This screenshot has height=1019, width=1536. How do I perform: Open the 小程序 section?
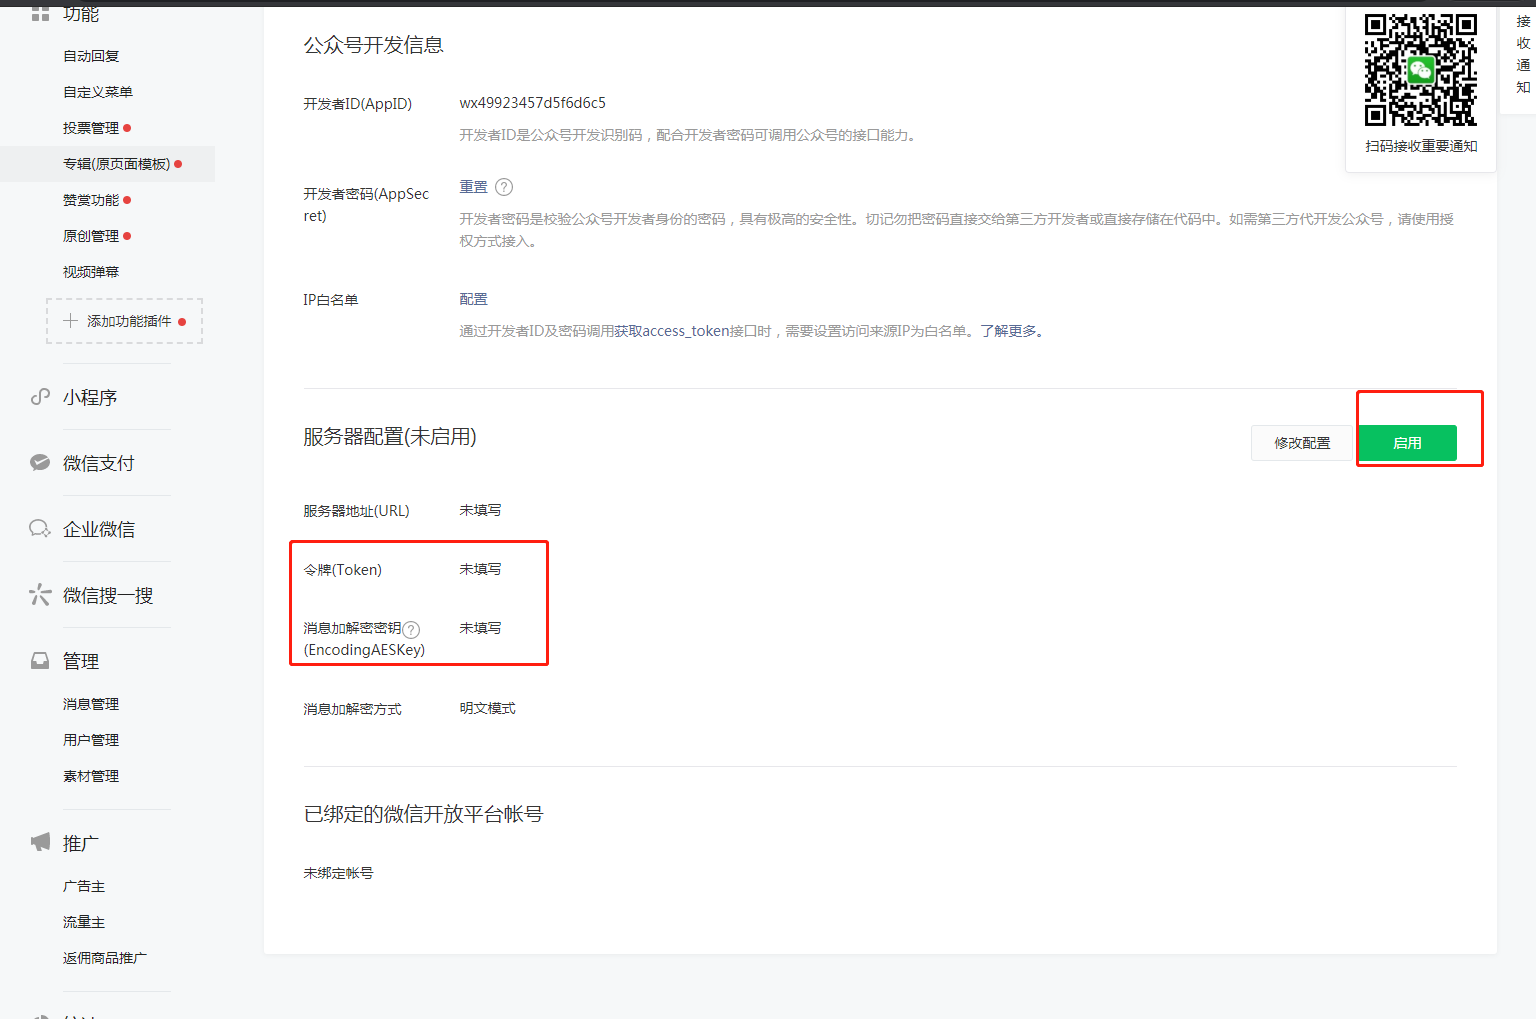[90, 397]
